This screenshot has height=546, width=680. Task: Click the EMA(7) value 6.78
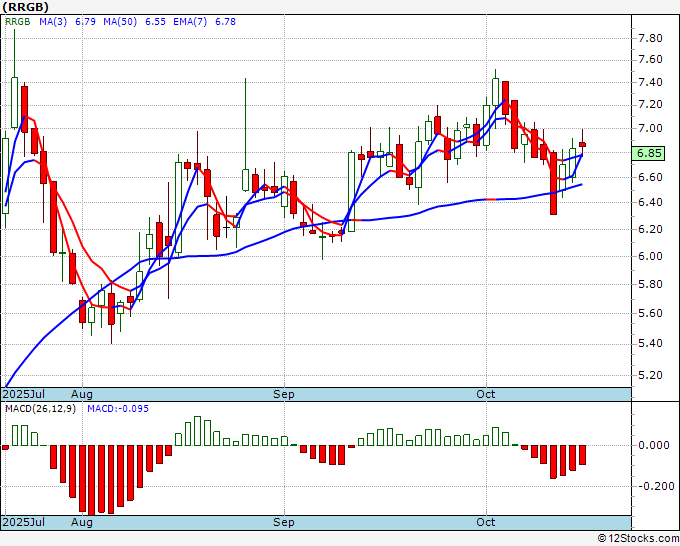pos(226,22)
